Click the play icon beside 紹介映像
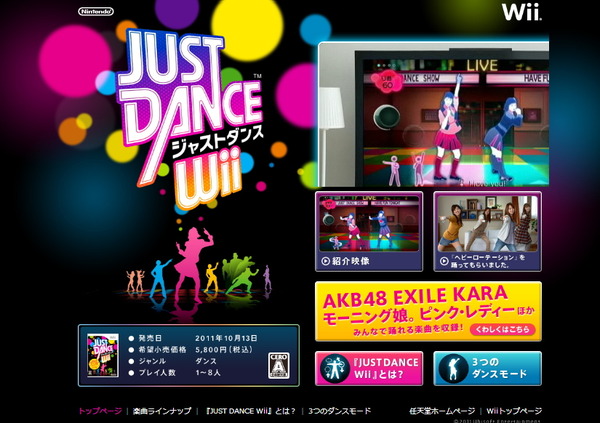 pyautogui.click(x=325, y=261)
